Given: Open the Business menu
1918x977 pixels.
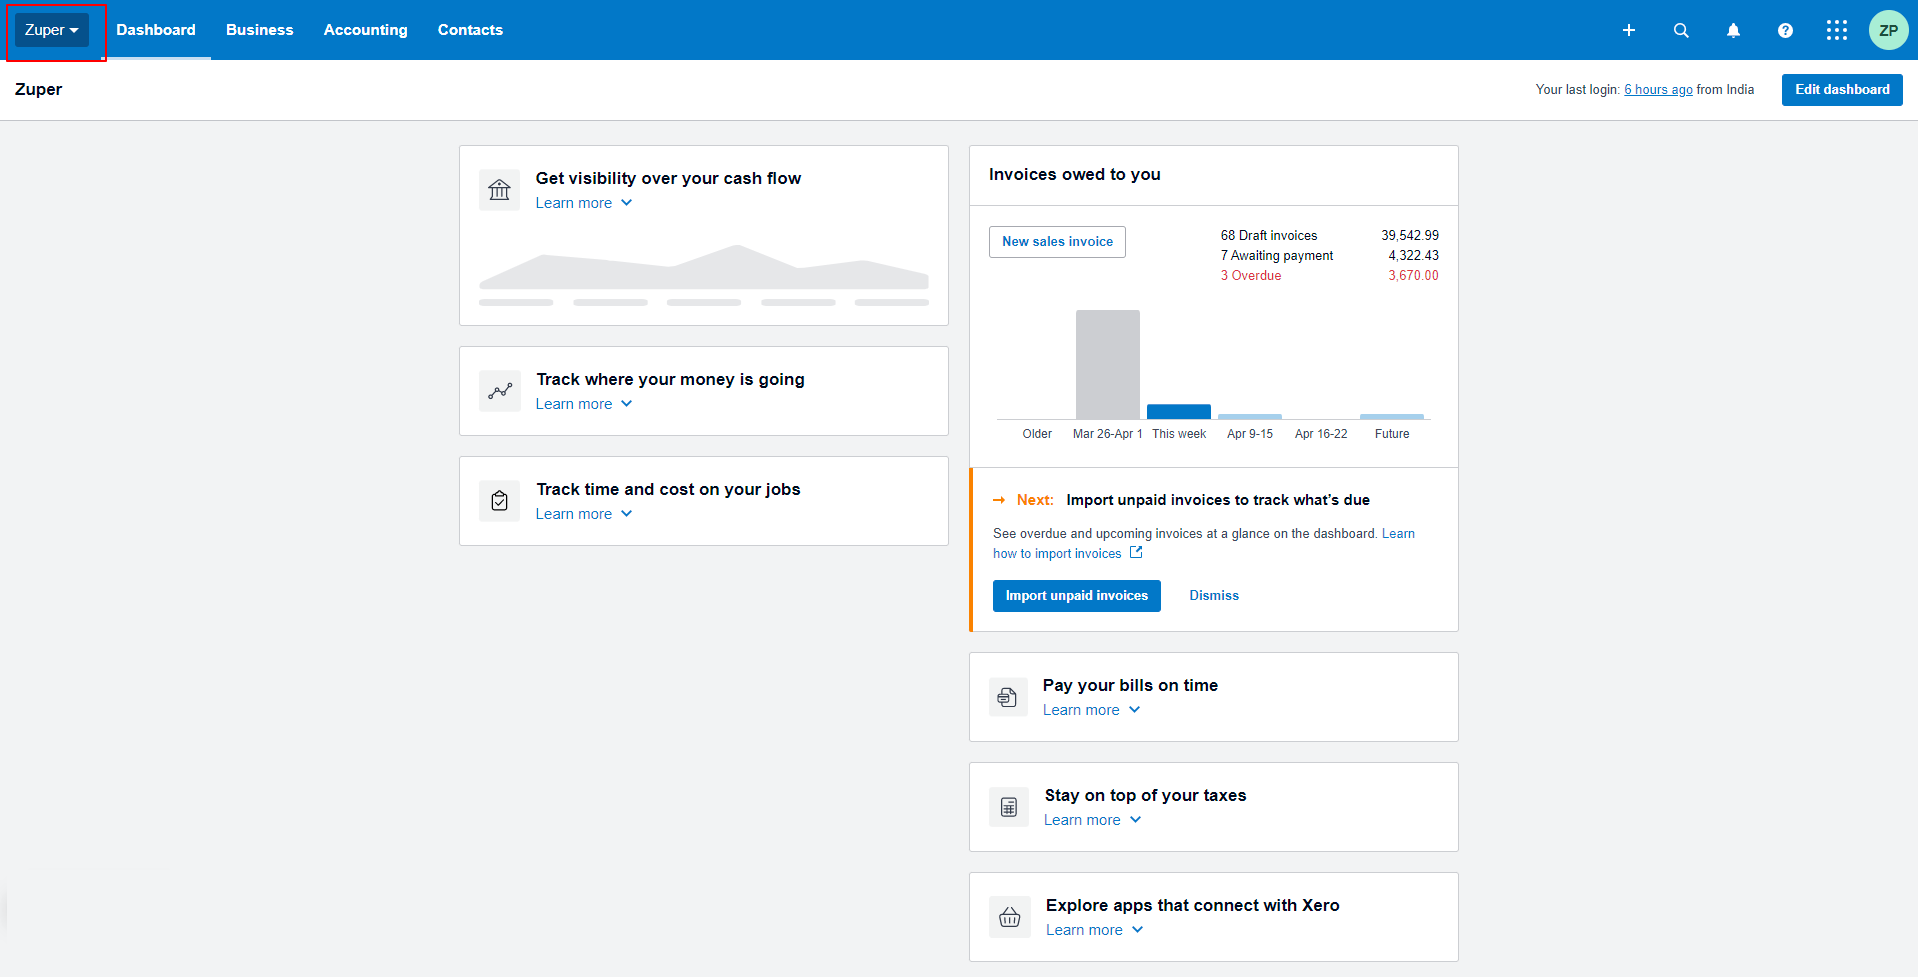Looking at the screenshot, I should pos(259,30).
